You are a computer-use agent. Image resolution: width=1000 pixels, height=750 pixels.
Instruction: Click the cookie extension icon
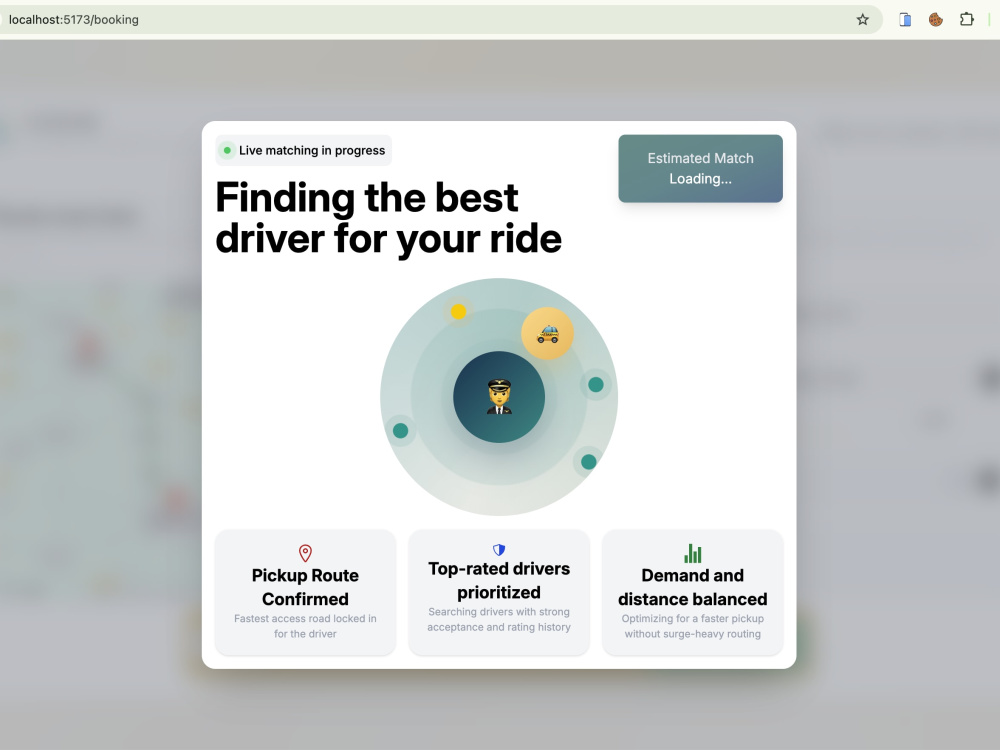(x=936, y=20)
